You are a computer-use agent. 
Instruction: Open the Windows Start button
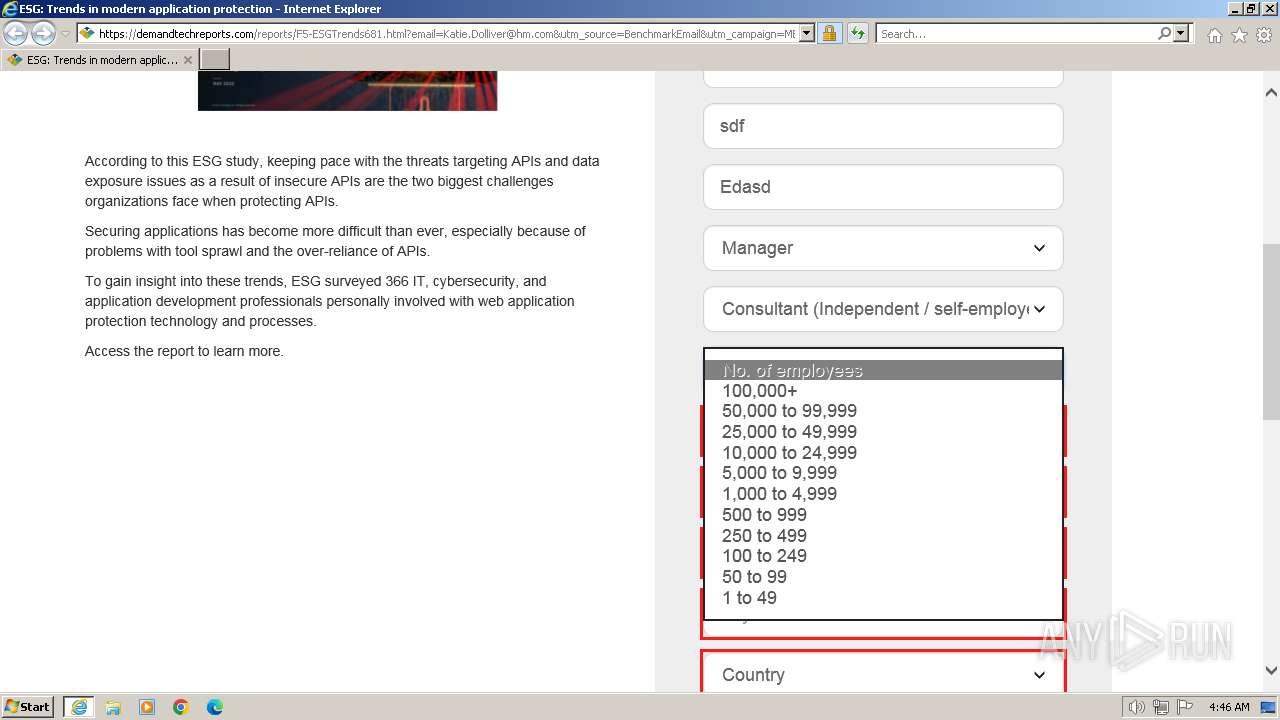pyautogui.click(x=28, y=707)
